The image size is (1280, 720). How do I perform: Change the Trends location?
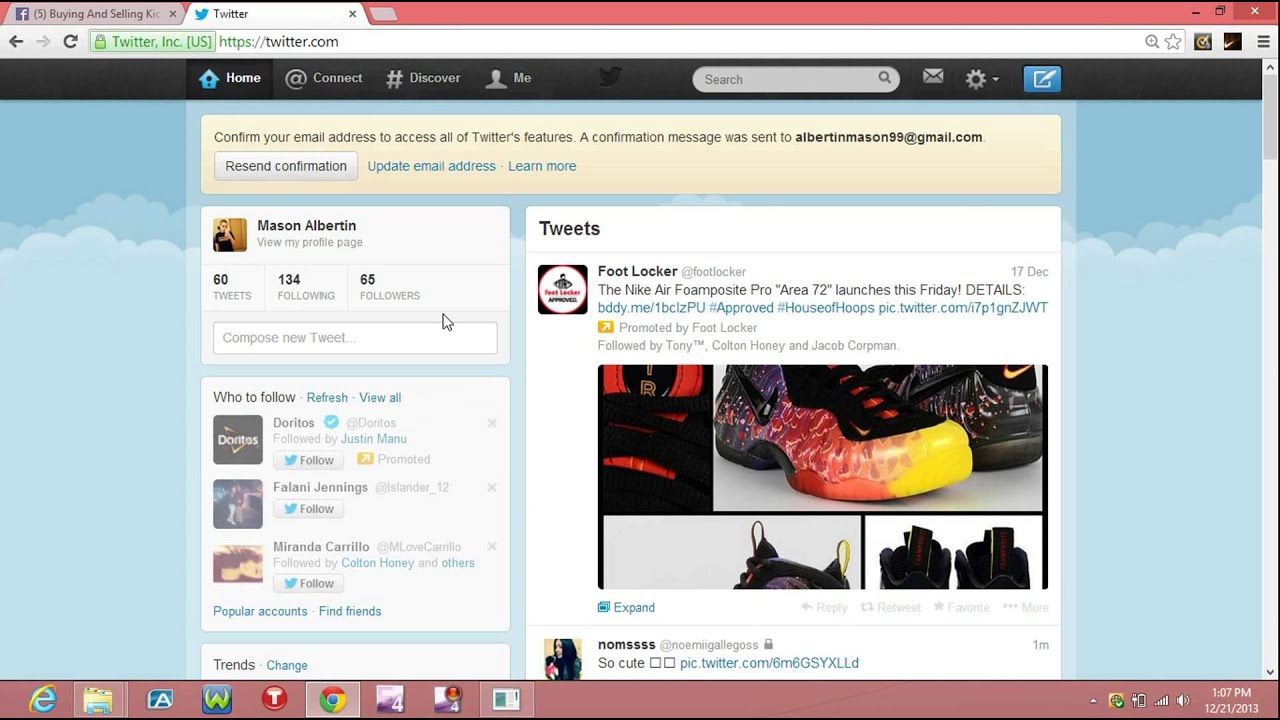287,666
